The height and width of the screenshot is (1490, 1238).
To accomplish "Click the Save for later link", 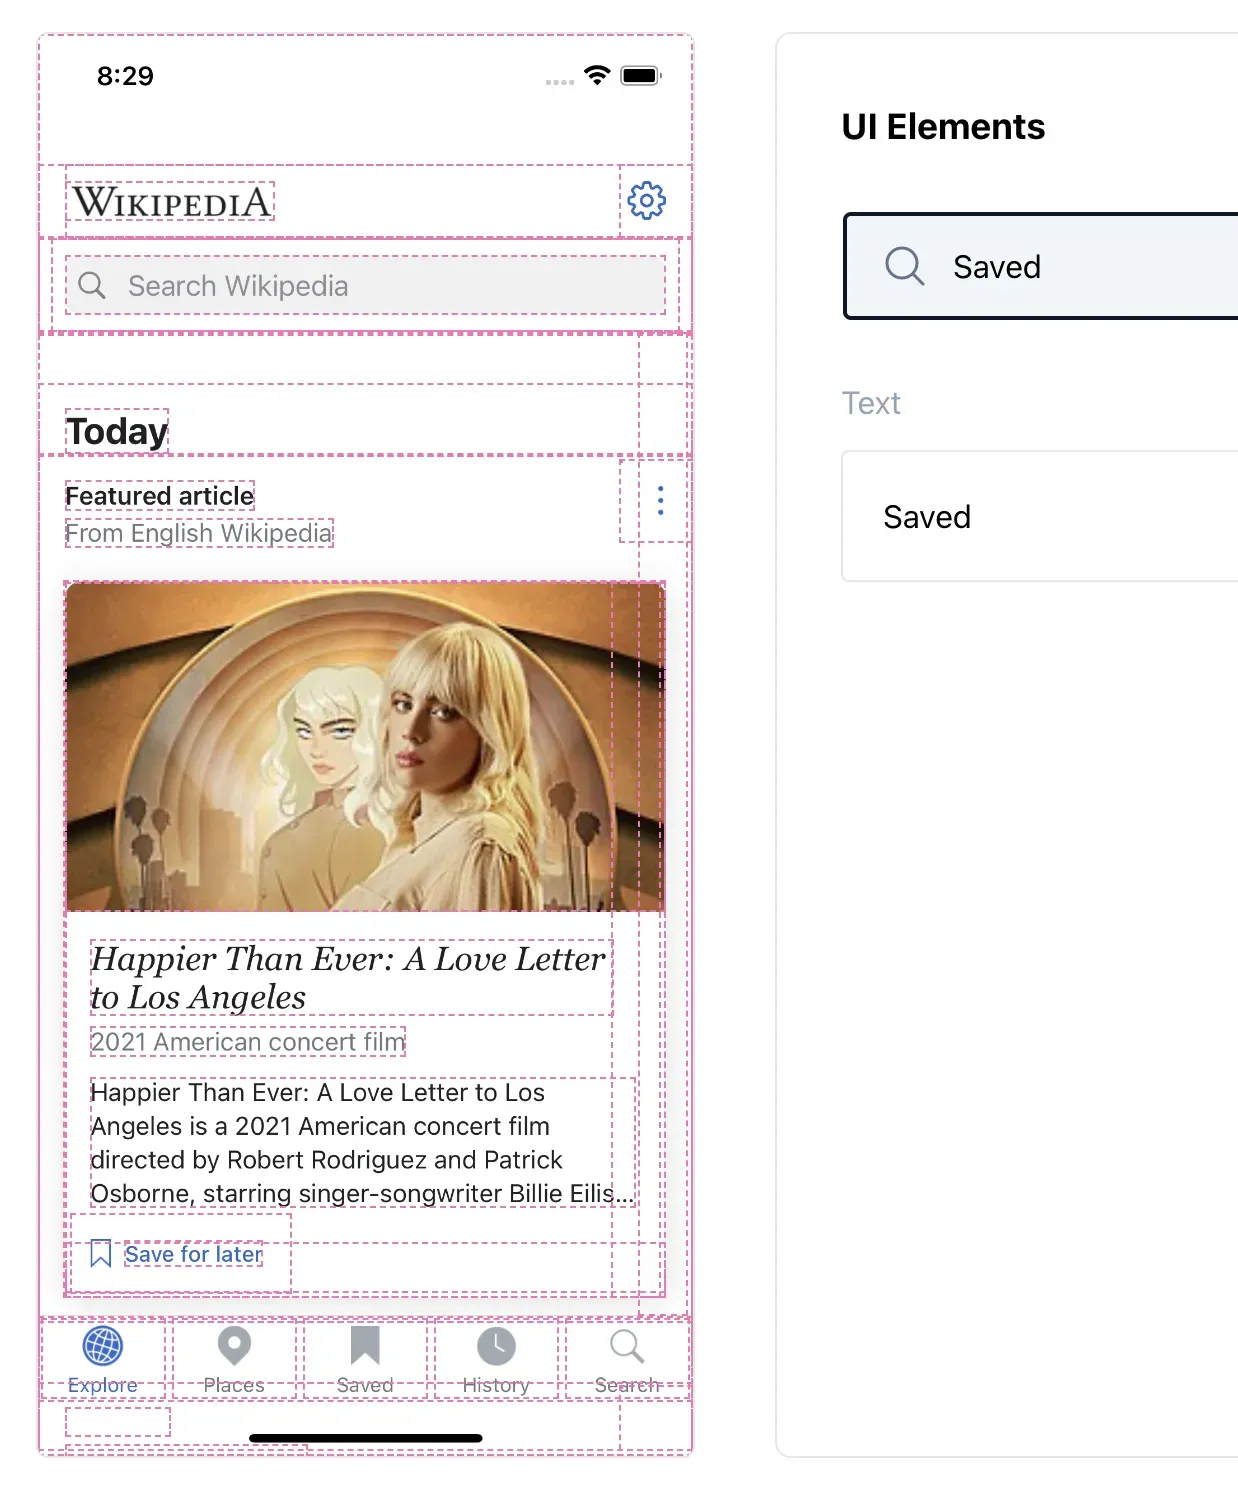I will click(194, 1254).
